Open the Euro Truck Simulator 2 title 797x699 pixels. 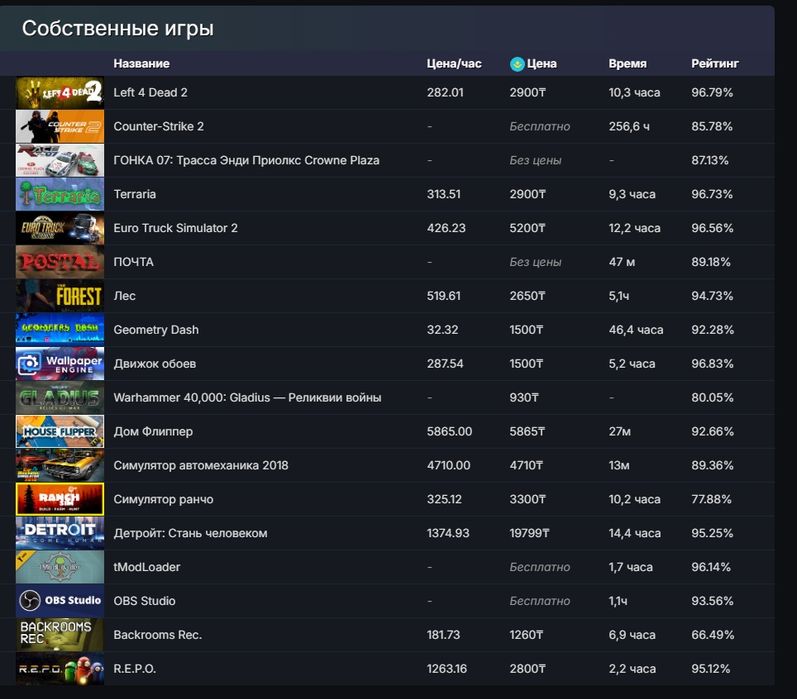(x=175, y=228)
